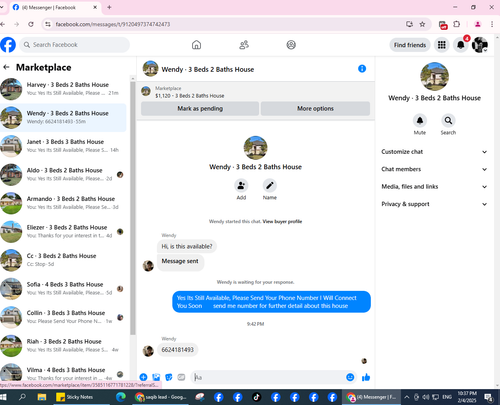Go back using the Marketplace back arrow
500x405 pixels.
(6, 67)
